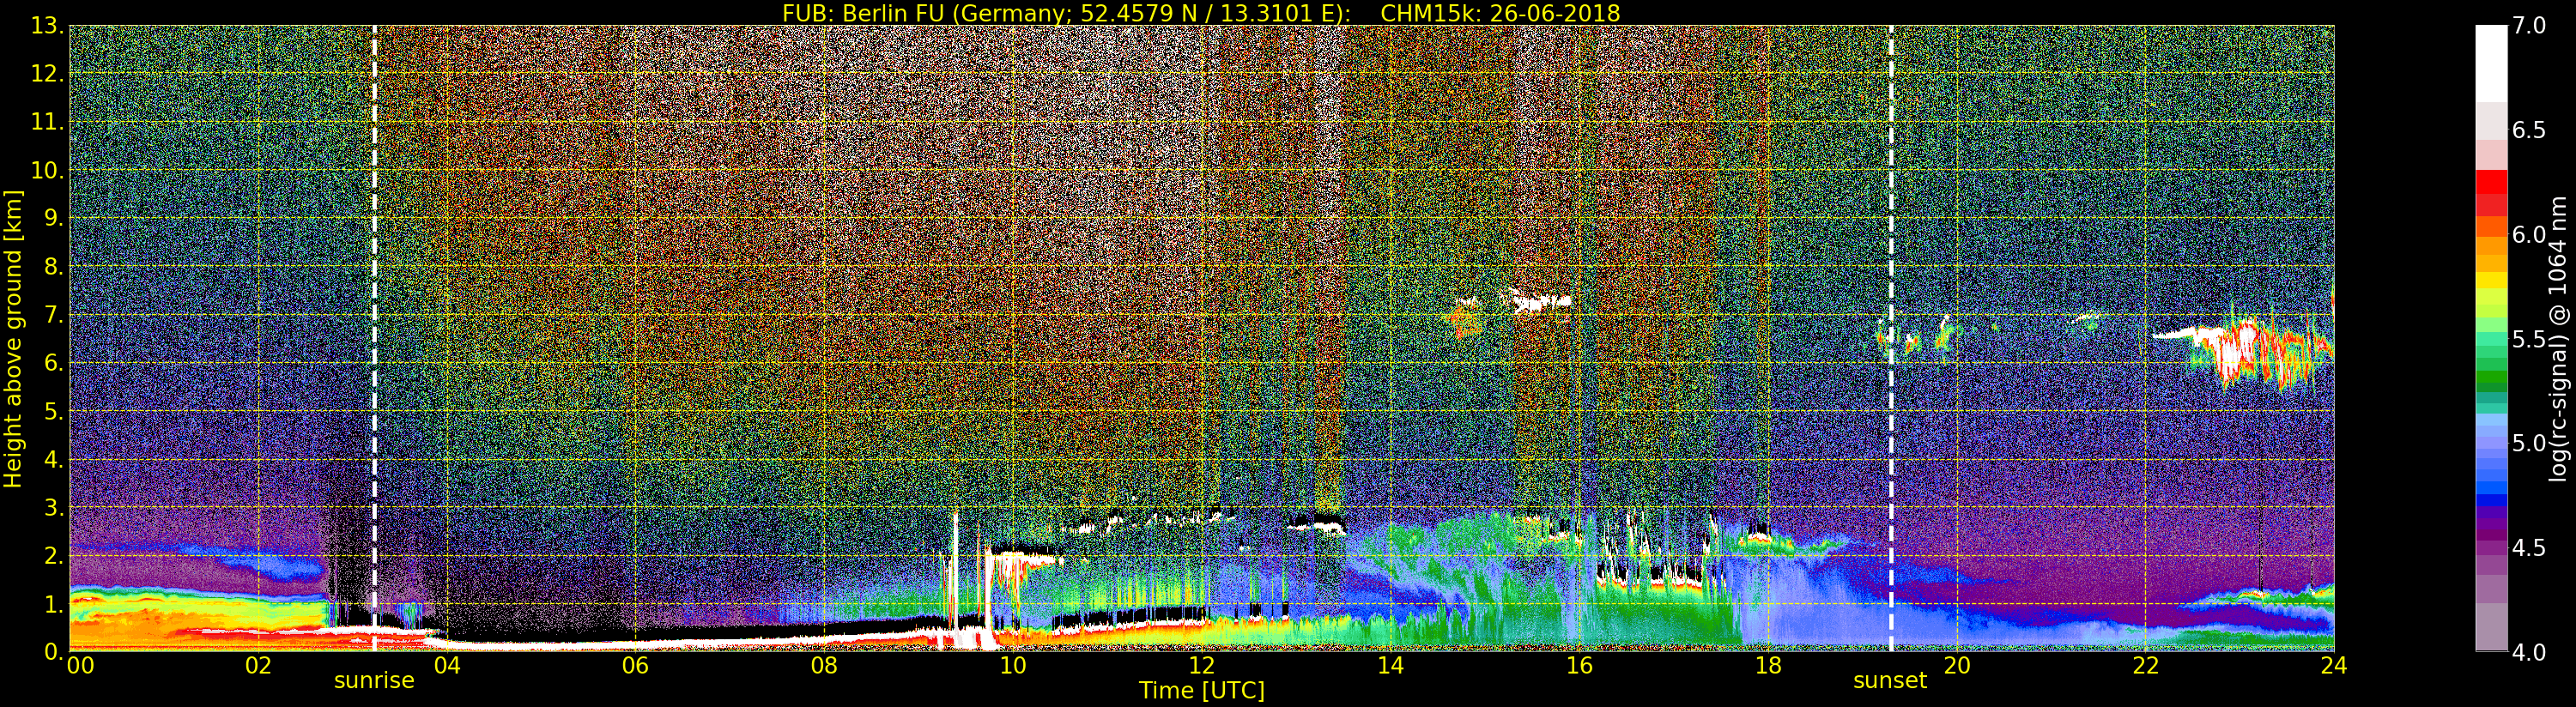Click the '04' time axis tick label
Image resolution: width=2576 pixels, height=707 pixels.
447,666
